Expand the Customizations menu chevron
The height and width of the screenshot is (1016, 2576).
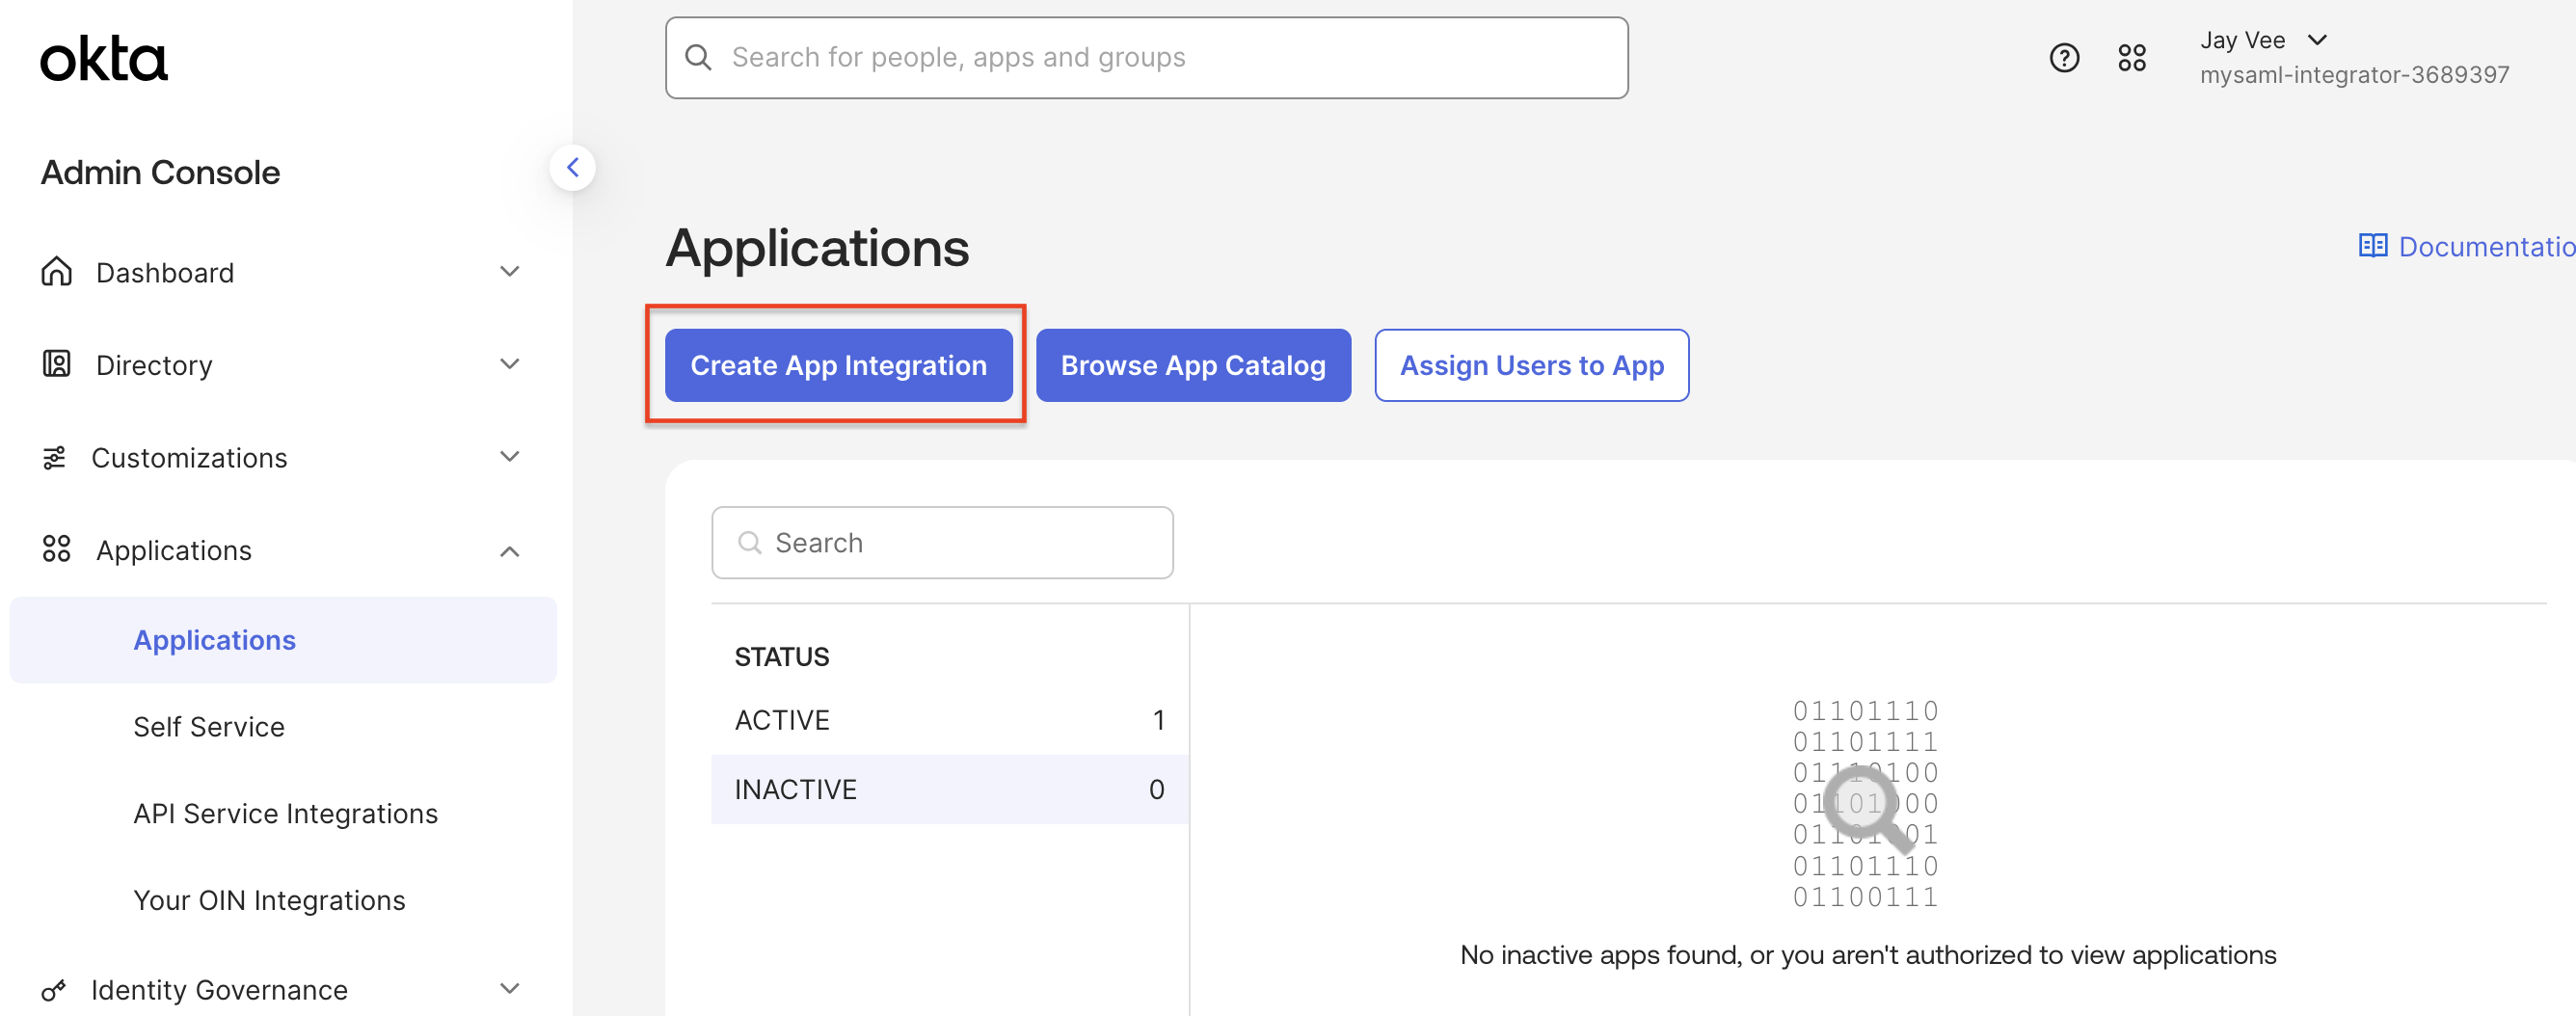click(x=510, y=457)
